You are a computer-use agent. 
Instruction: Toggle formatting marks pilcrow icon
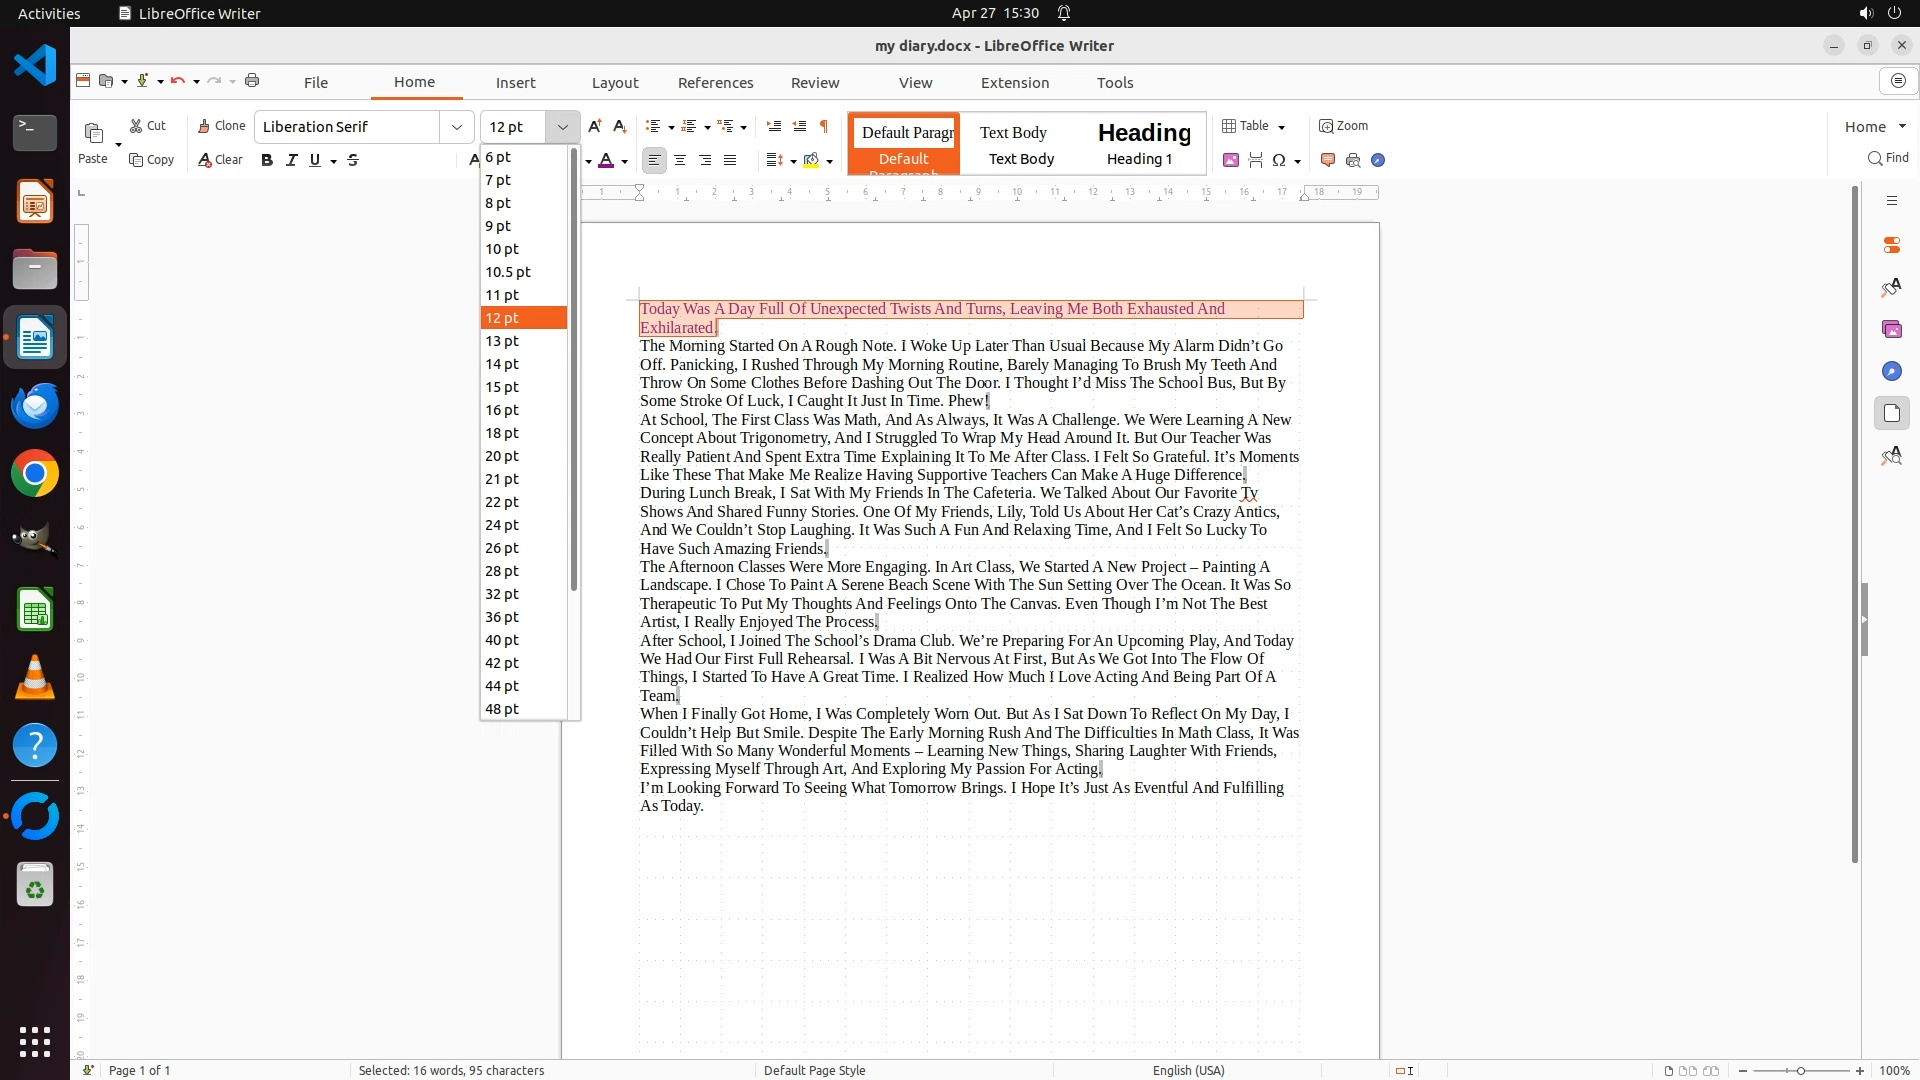[x=824, y=126]
